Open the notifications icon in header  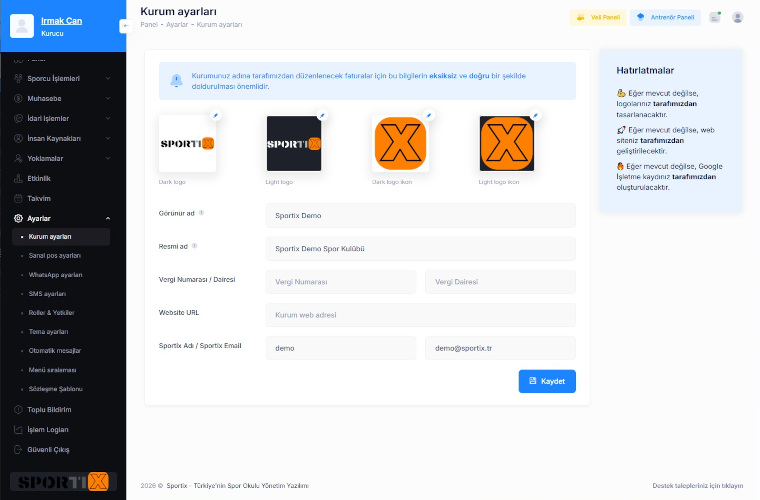[715, 17]
